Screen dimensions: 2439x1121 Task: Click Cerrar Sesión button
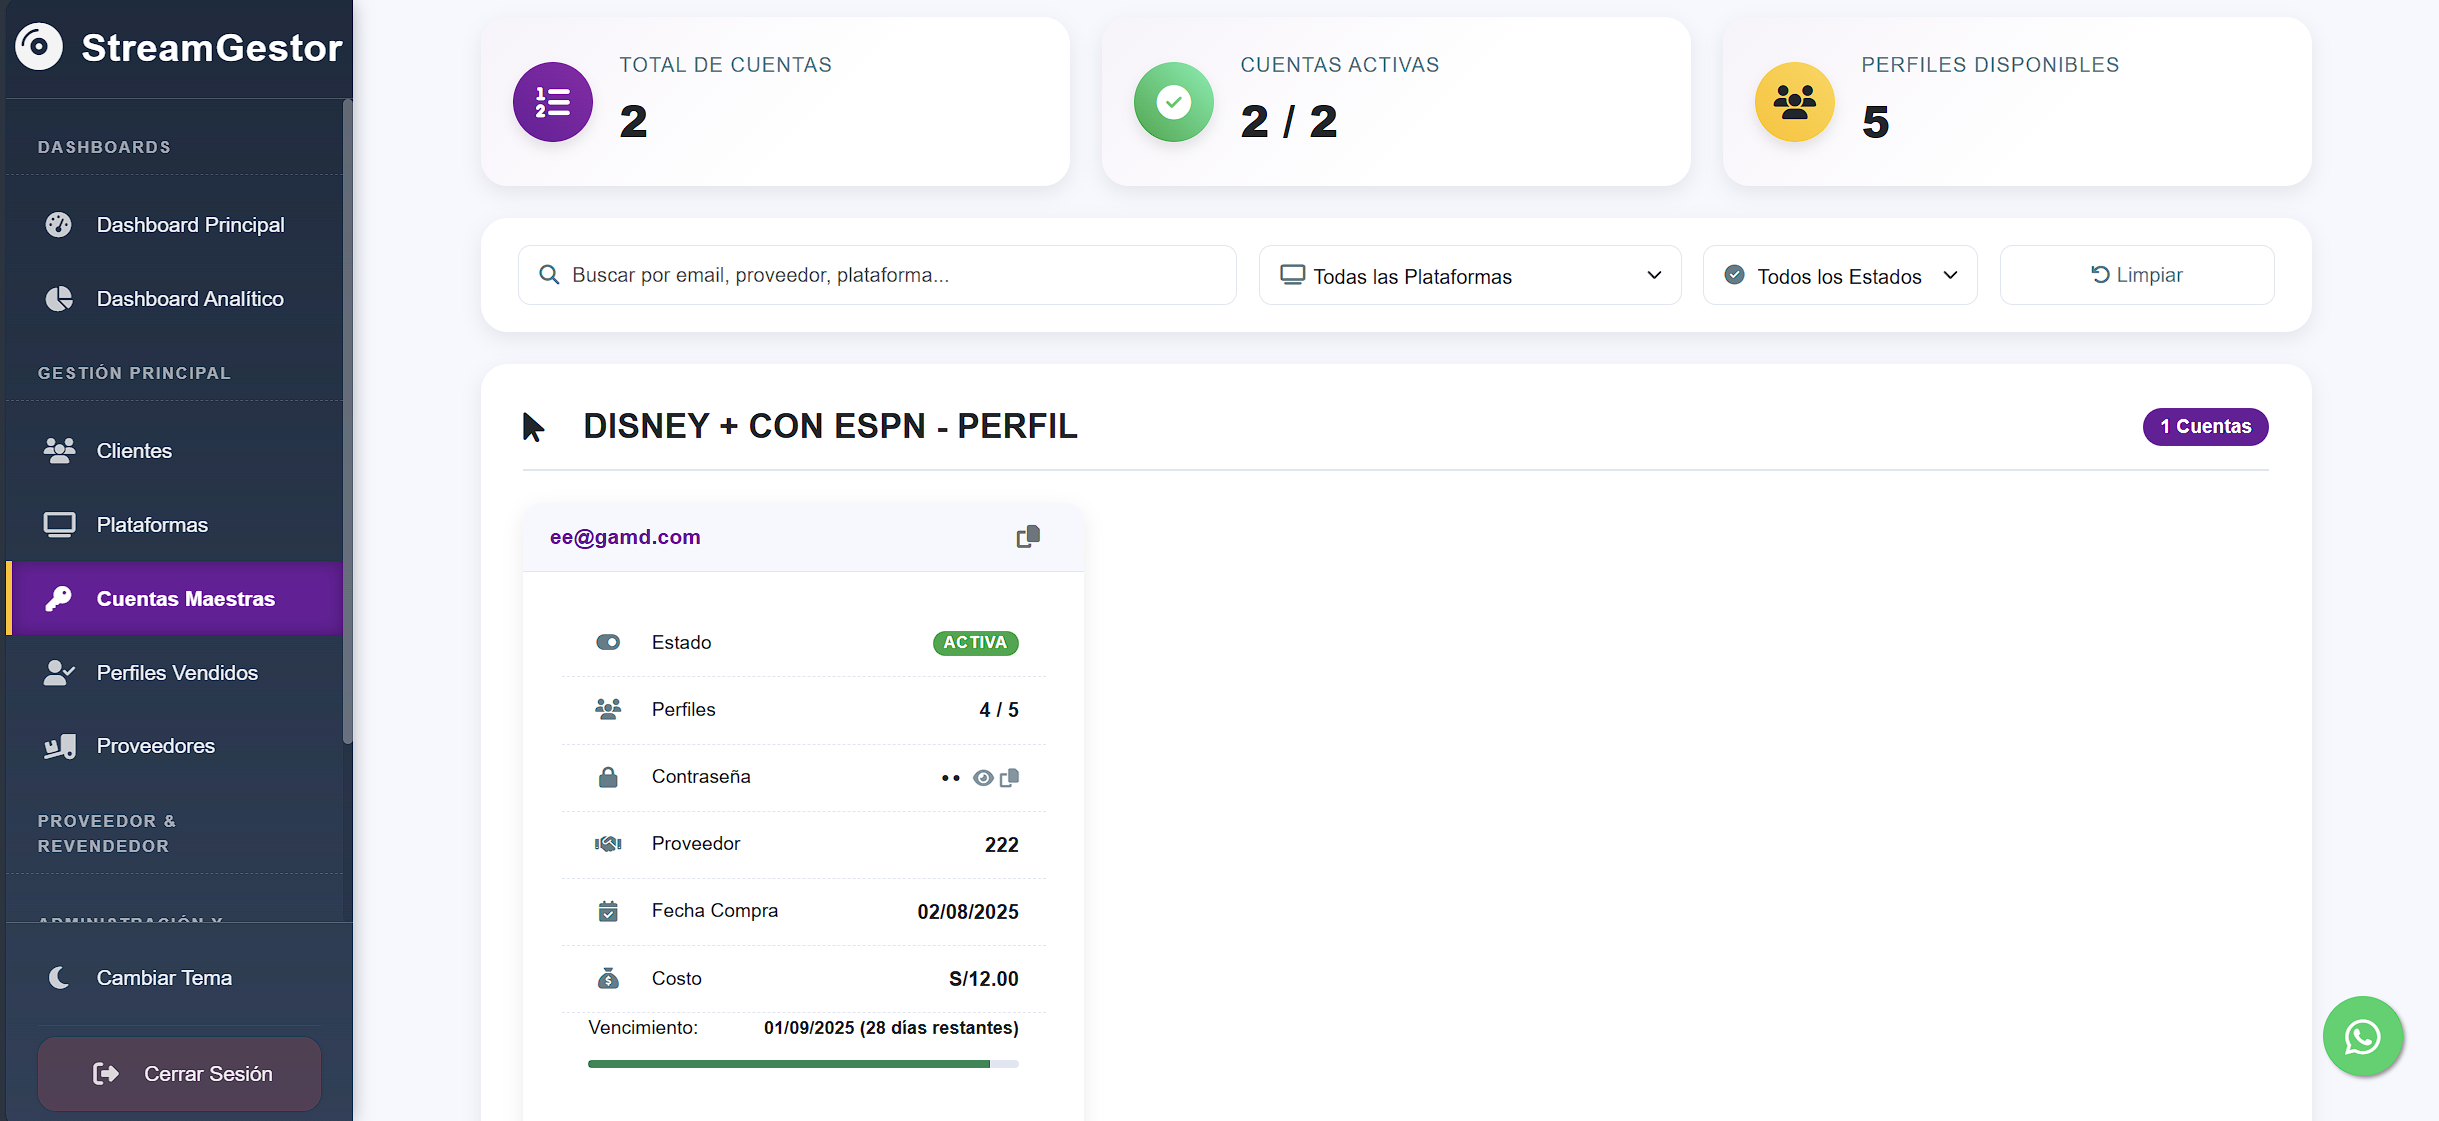coord(179,1074)
